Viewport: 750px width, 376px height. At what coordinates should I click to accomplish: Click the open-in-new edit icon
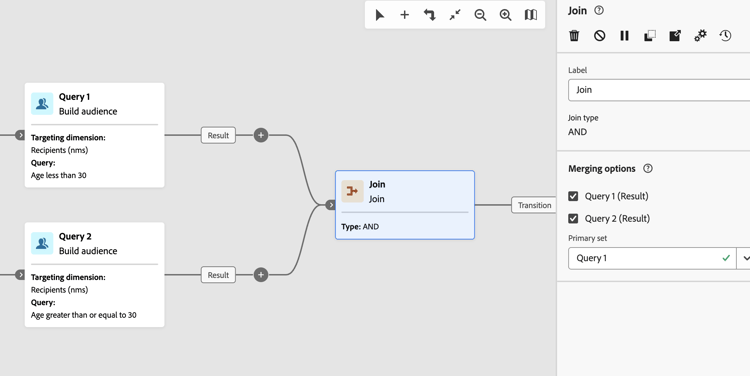pos(675,35)
